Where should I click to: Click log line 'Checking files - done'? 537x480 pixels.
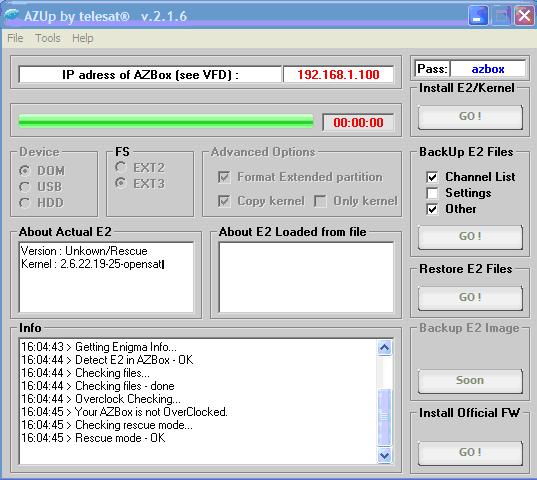pos(98,386)
